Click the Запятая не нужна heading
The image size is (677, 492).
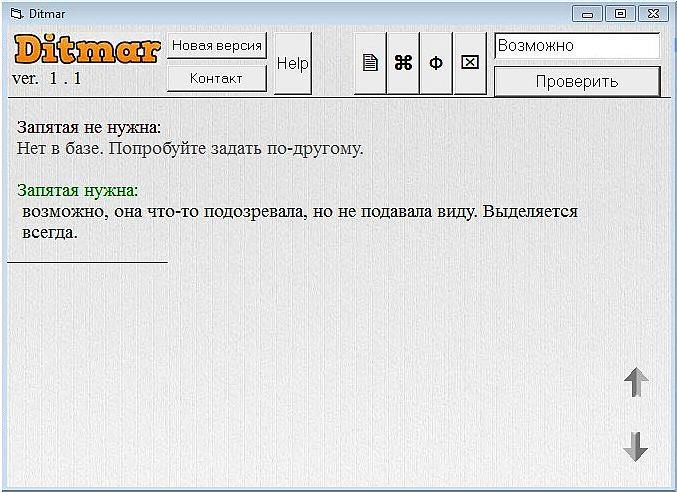(x=89, y=128)
